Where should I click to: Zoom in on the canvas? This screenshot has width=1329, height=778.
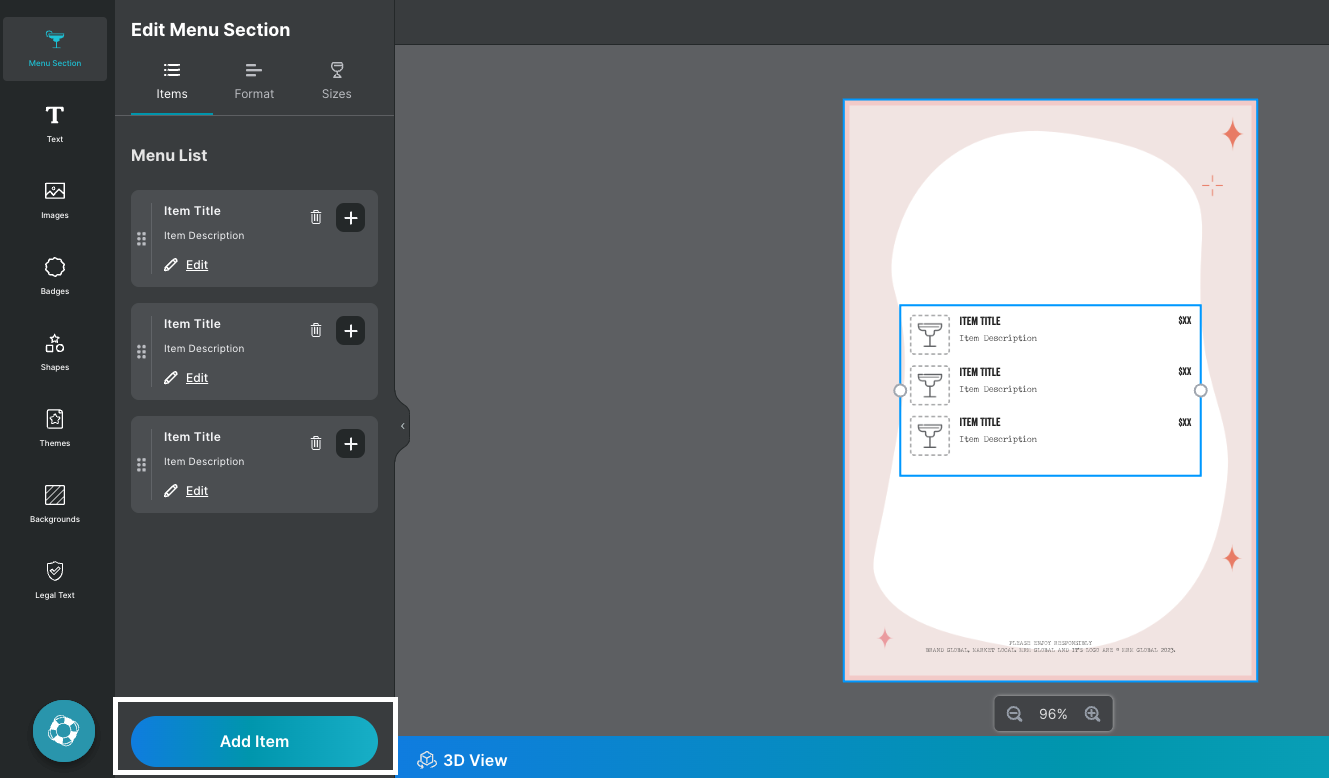click(1092, 714)
